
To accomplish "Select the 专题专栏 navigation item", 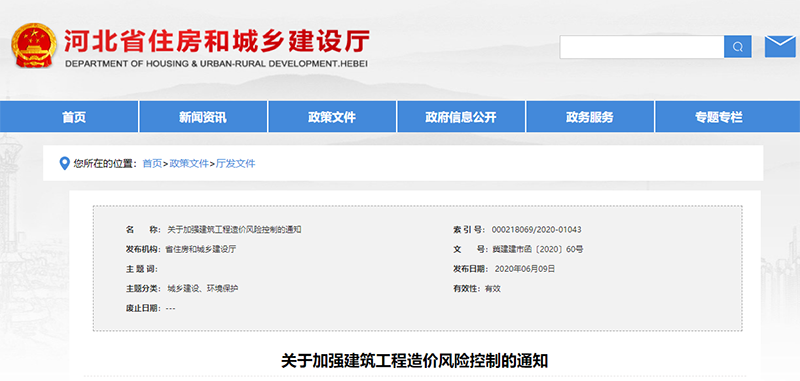I will click(719, 117).
